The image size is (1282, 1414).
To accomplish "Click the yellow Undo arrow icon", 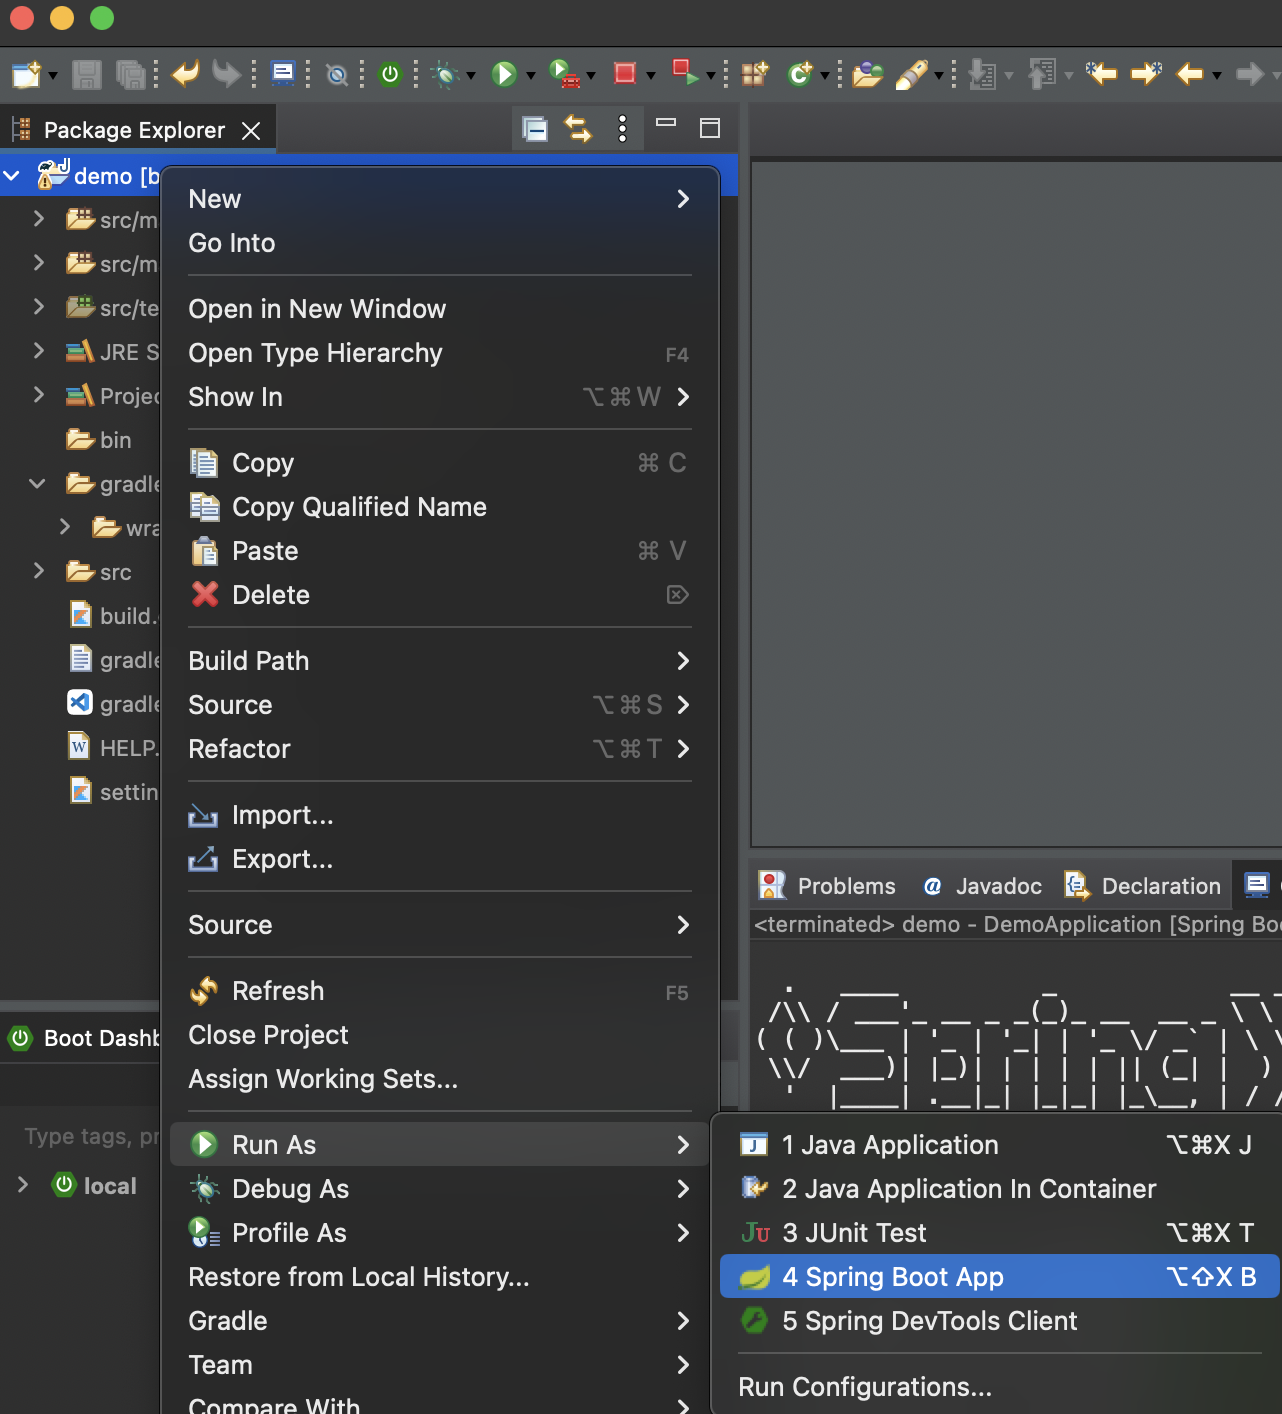I will pyautogui.click(x=185, y=73).
